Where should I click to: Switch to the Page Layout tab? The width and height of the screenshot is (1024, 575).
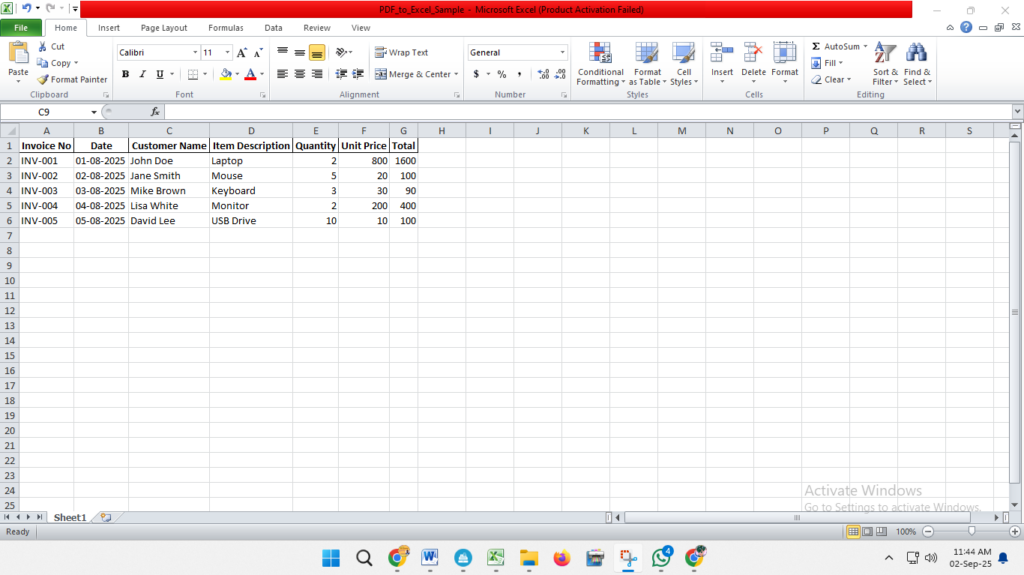164,27
